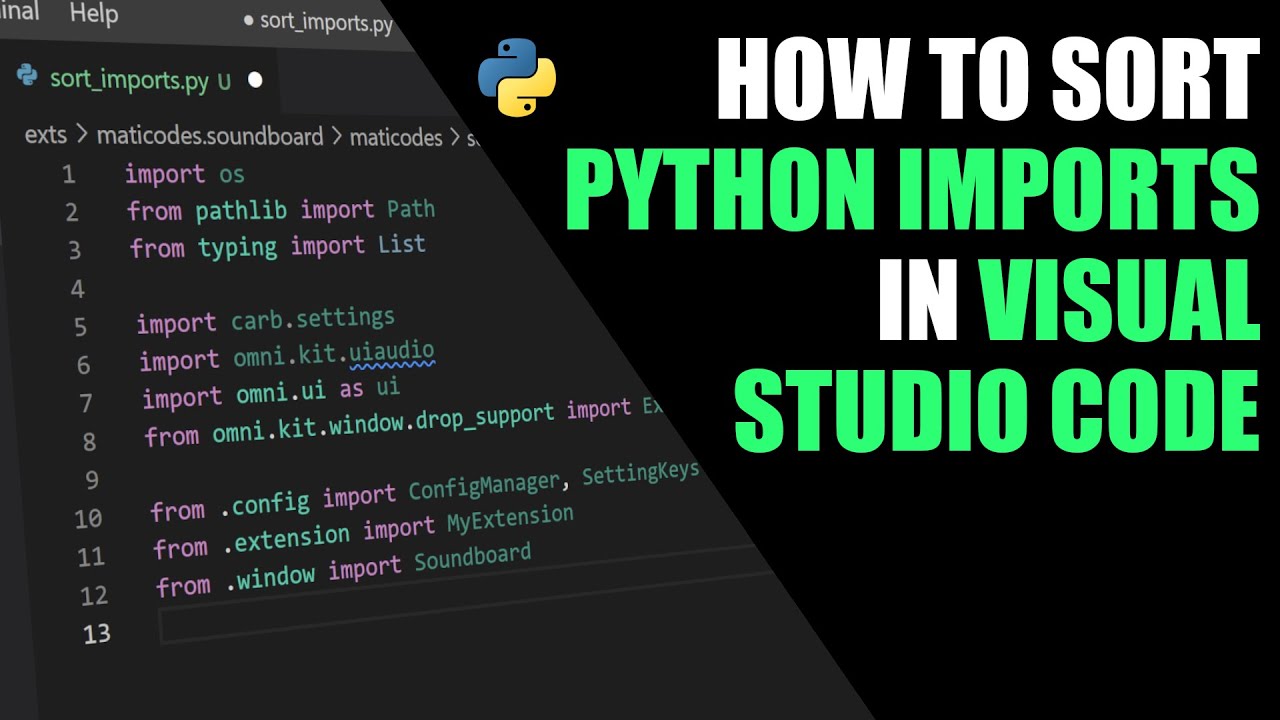This screenshot has width=1280, height=720.
Task: Open the partially visible Terminal menu
Action: coord(19,12)
